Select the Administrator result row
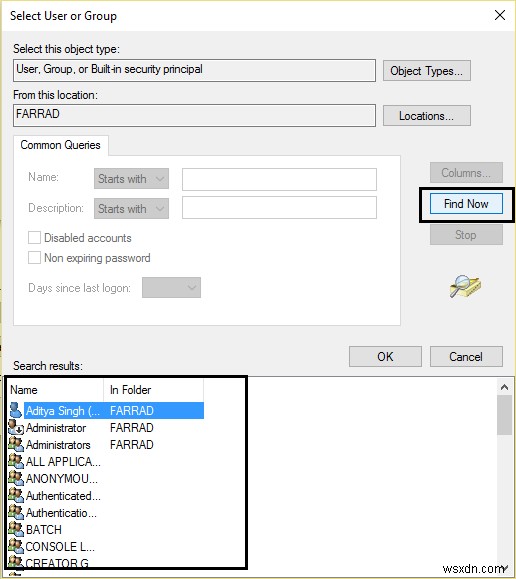516x579 pixels. (106, 428)
